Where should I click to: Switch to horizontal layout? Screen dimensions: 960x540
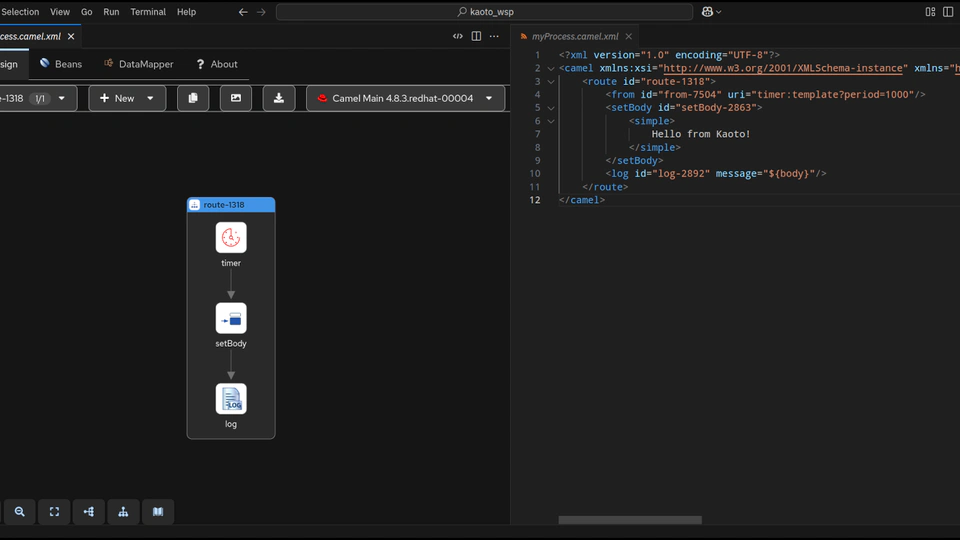(89, 512)
